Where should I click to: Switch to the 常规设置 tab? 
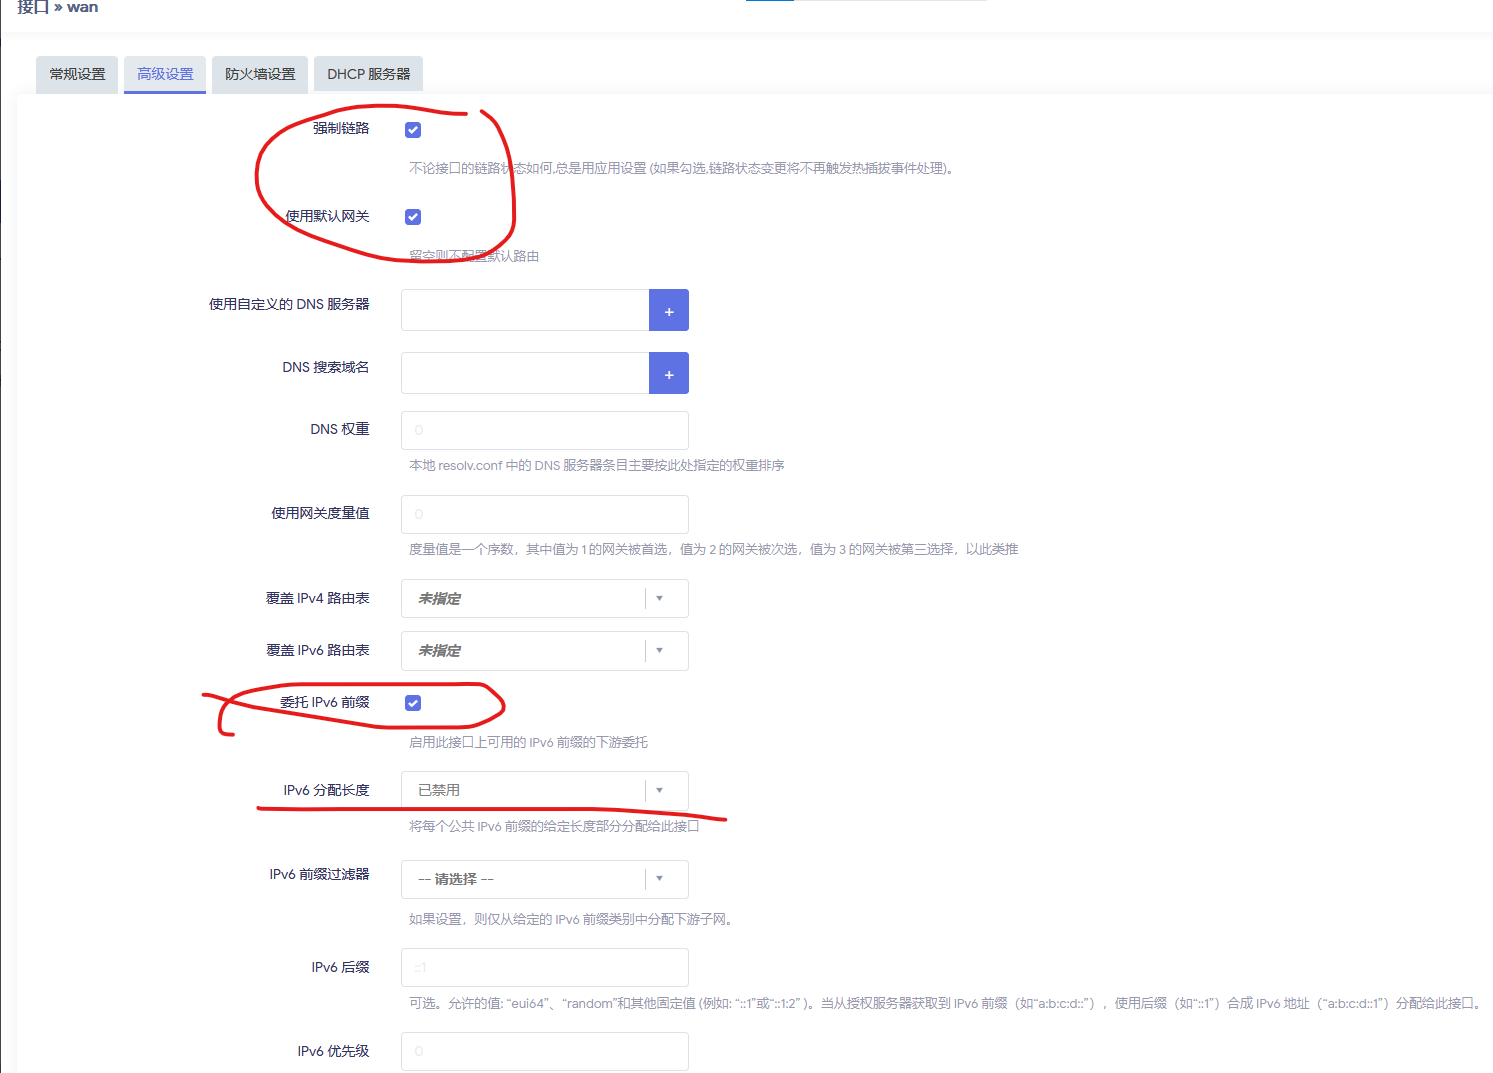tap(77, 75)
